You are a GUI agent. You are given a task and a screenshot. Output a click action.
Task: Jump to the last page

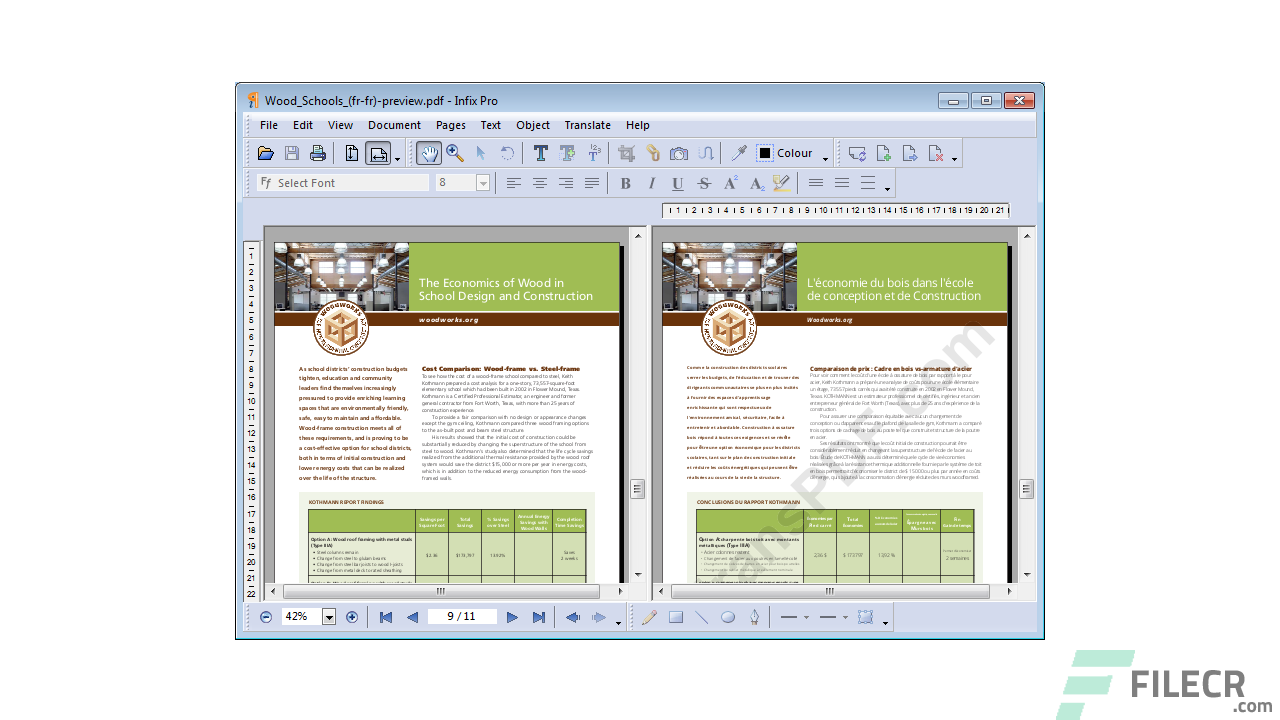point(538,616)
